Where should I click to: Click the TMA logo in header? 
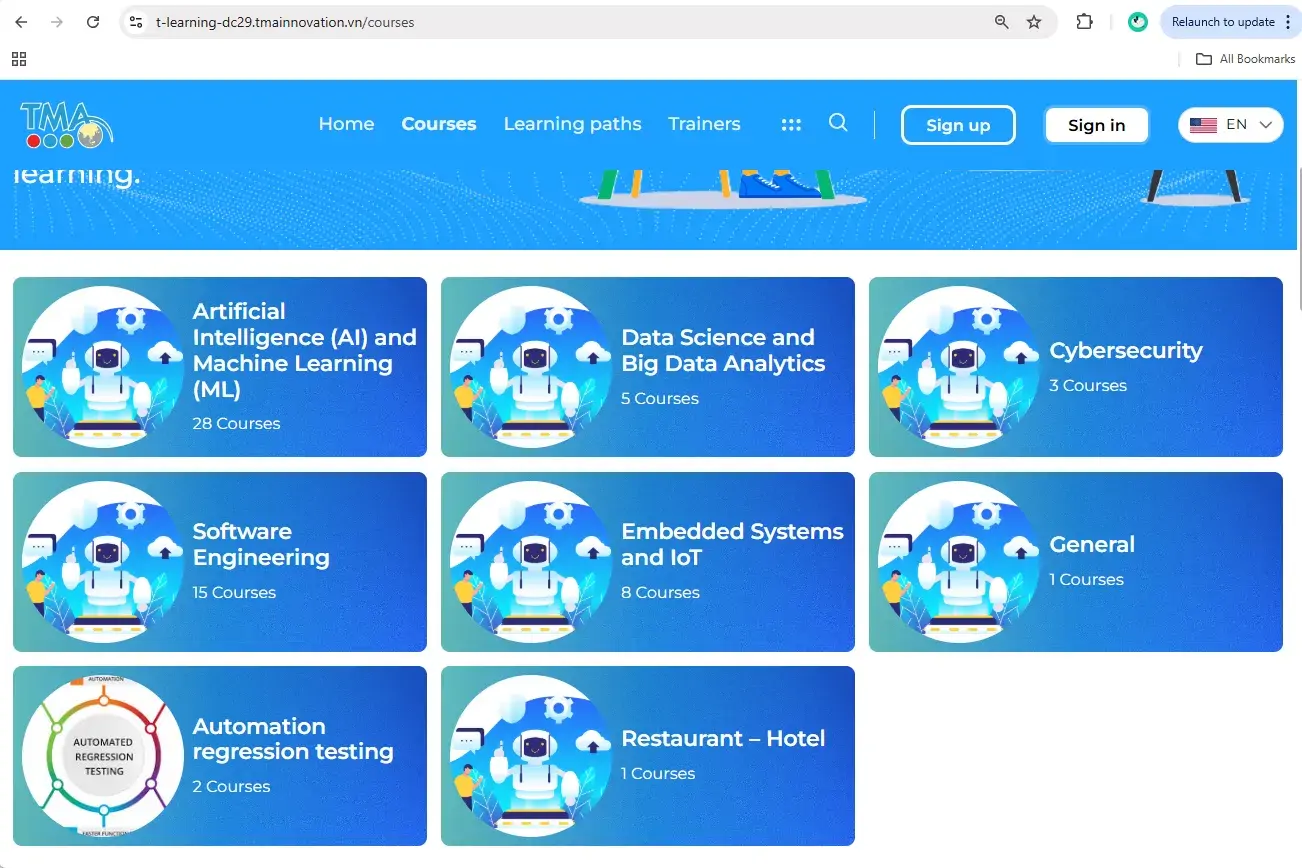tap(67, 125)
